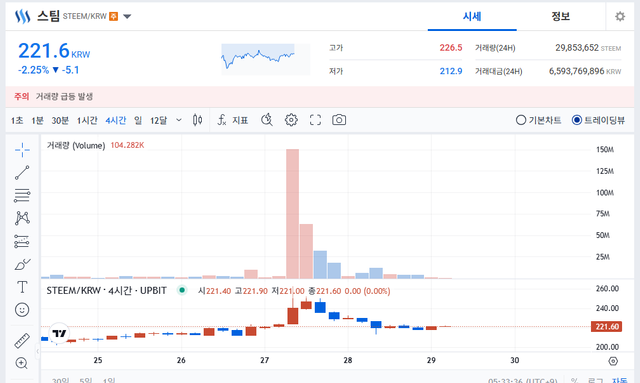Open the emoji icons tool

(22, 310)
